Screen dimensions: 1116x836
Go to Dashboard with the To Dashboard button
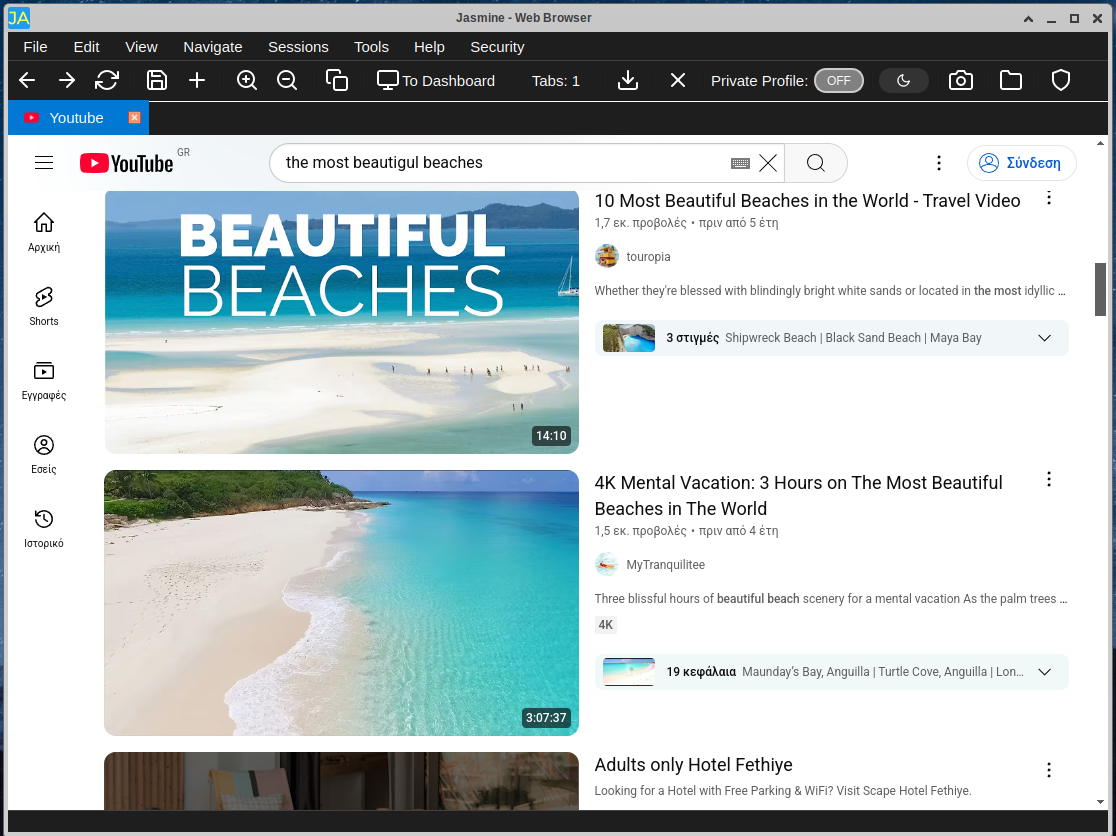pos(436,80)
